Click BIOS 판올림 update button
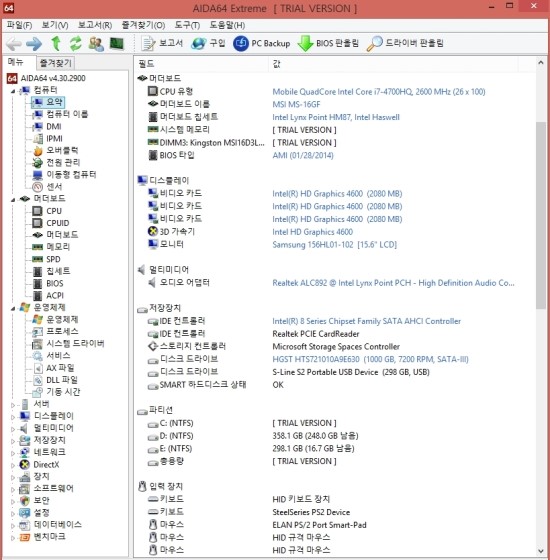Viewport: 550px width, 560px height. [x=328, y=44]
